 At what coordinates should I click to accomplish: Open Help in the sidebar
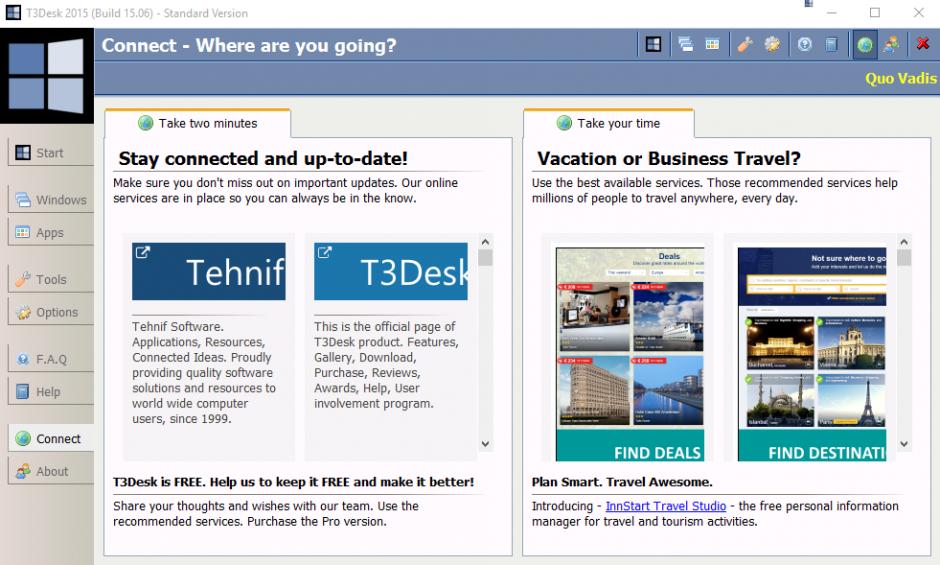[52, 392]
